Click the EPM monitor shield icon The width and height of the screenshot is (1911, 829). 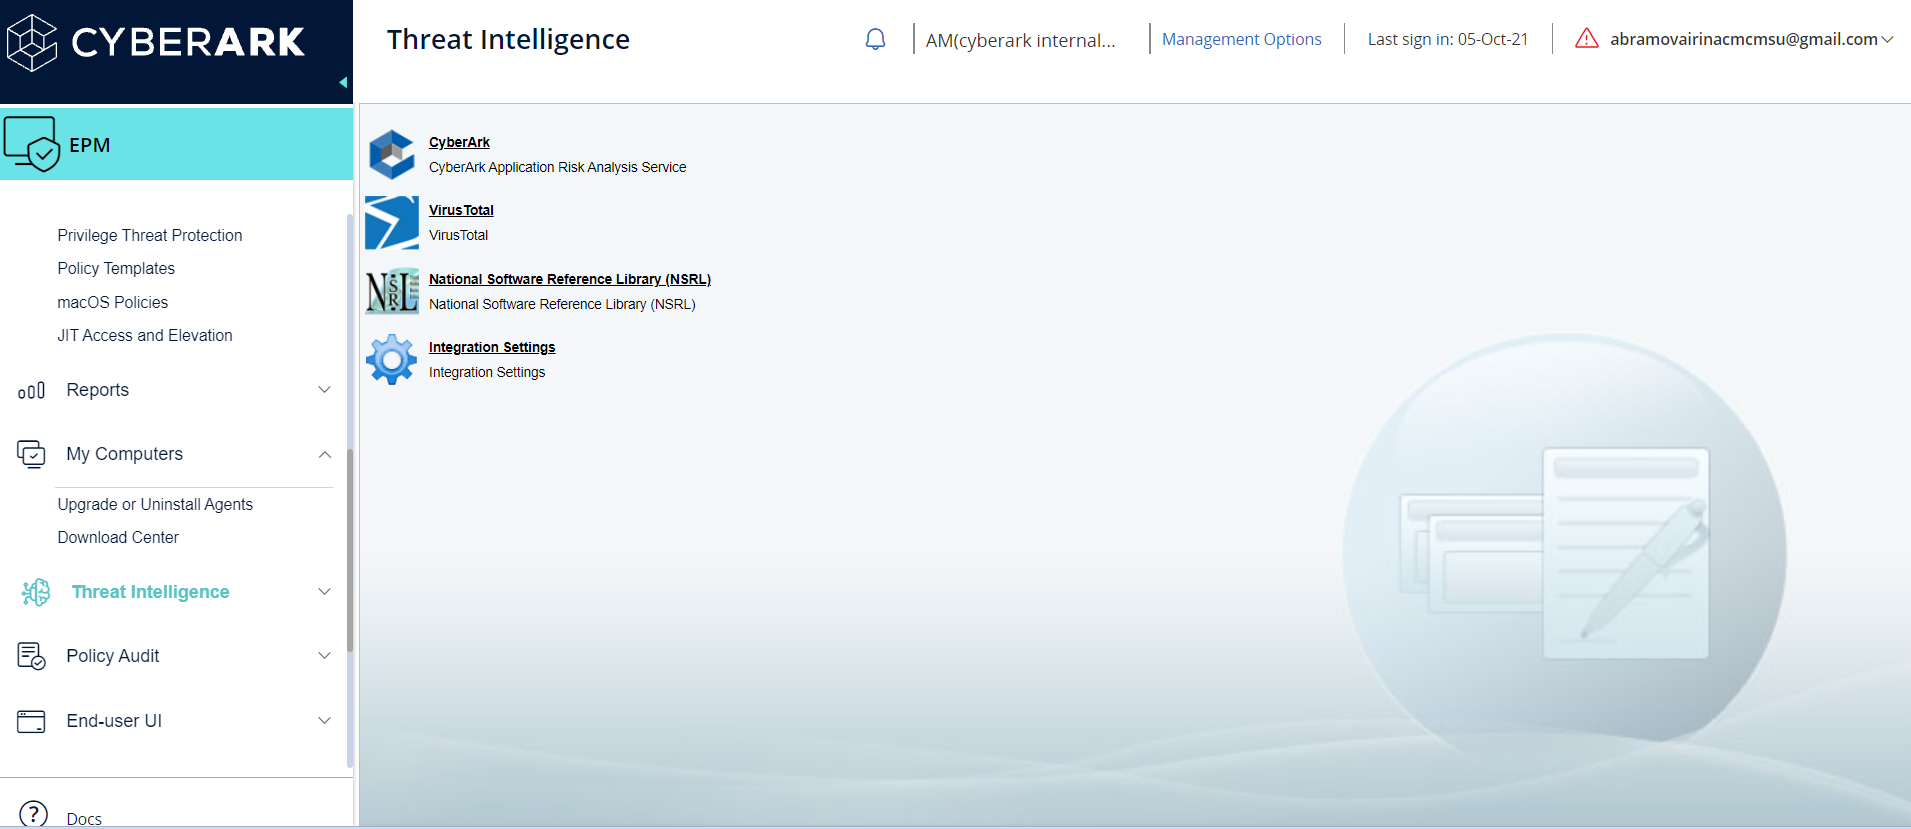click(32, 144)
